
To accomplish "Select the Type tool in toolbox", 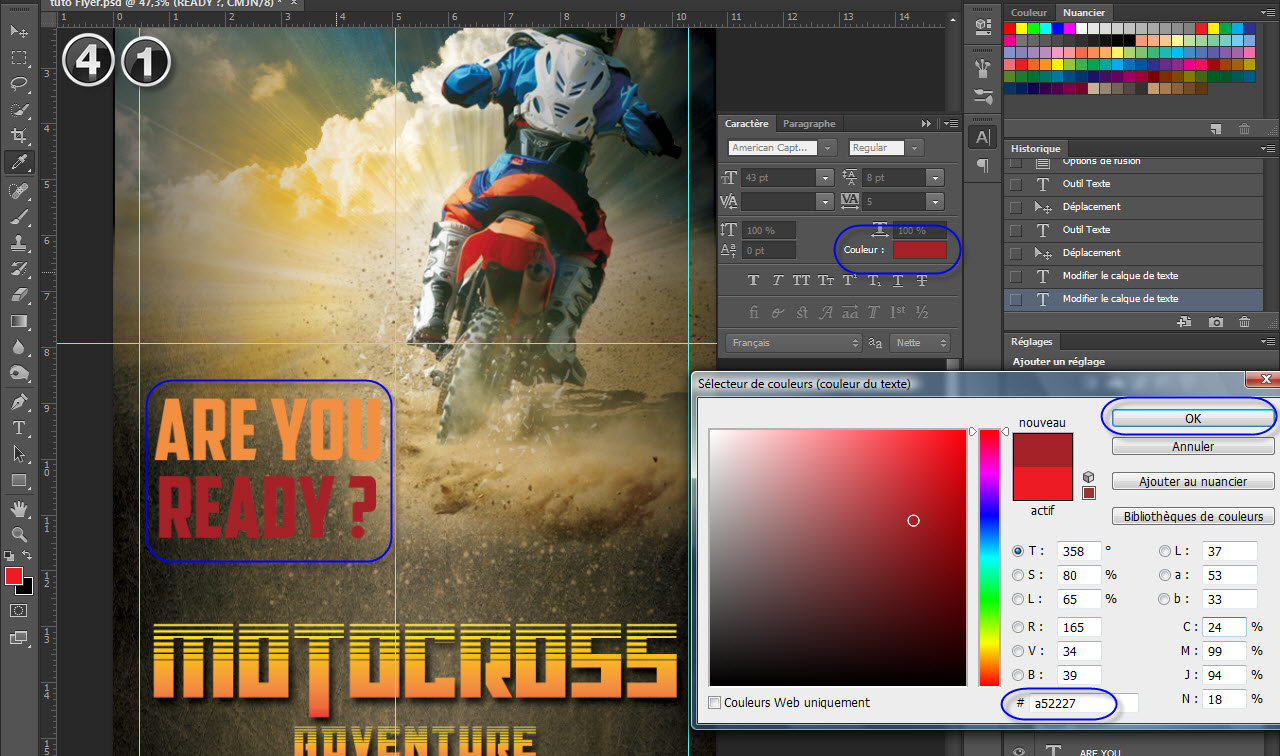I will point(19,427).
